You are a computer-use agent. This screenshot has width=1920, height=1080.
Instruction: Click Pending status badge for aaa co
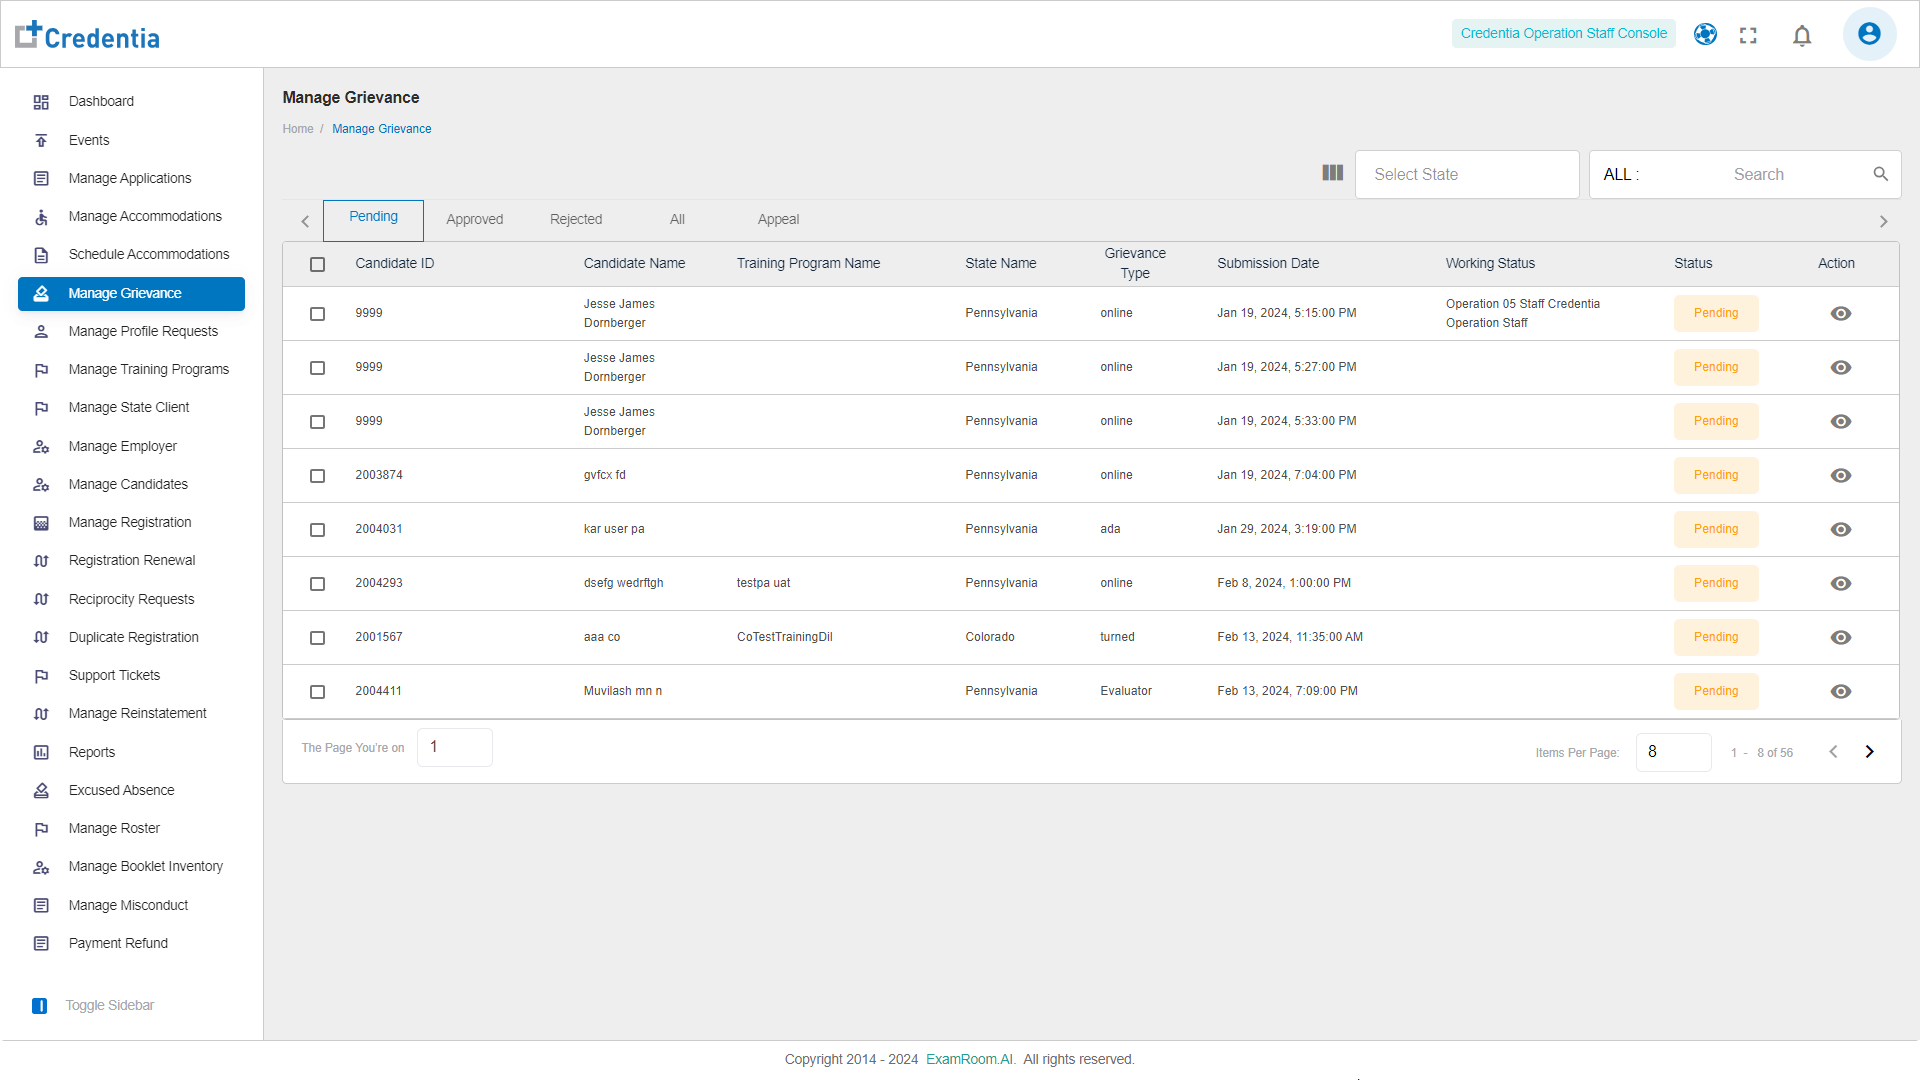[1715, 637]
